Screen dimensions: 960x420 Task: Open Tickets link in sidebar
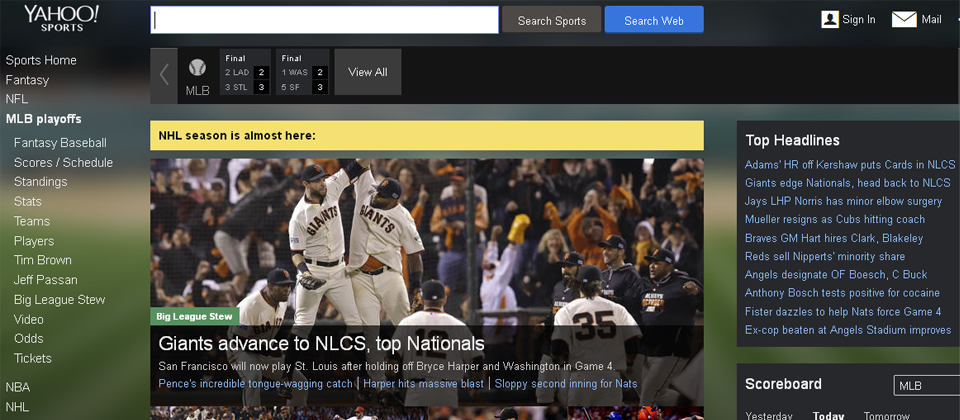(x=32, y=358)
